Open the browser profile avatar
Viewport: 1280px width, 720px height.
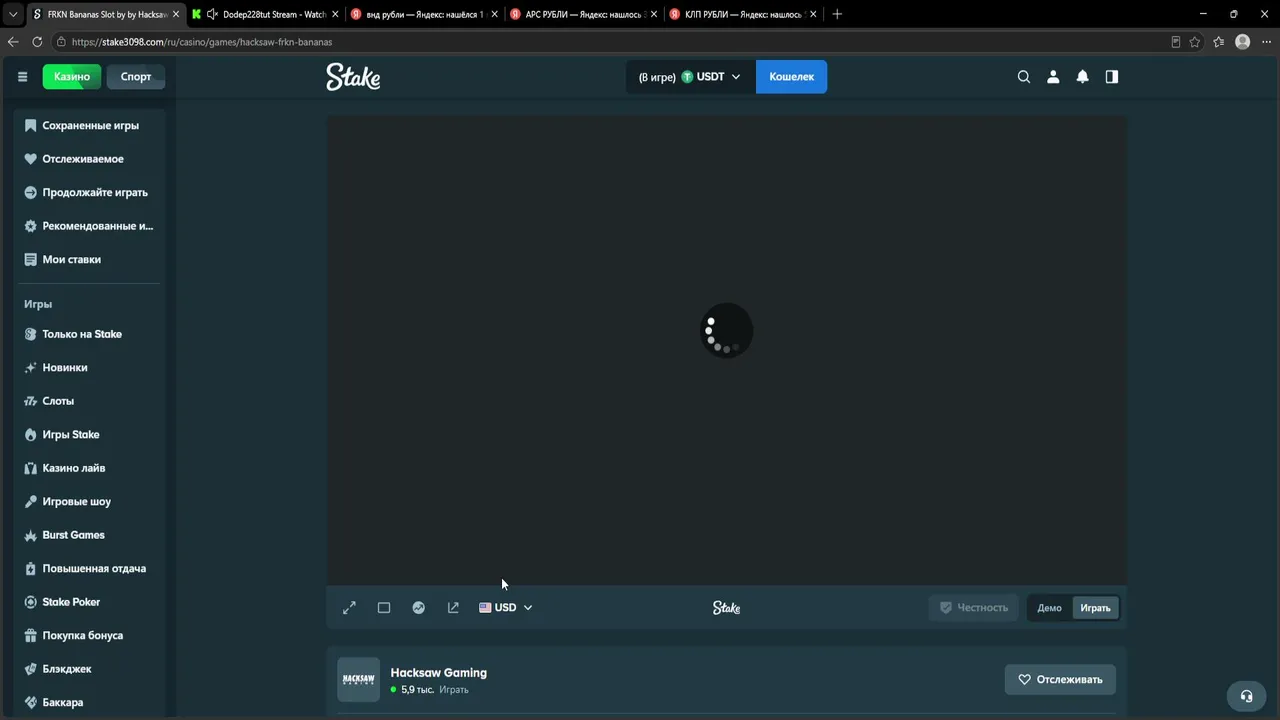click(x=1243, y=42)
